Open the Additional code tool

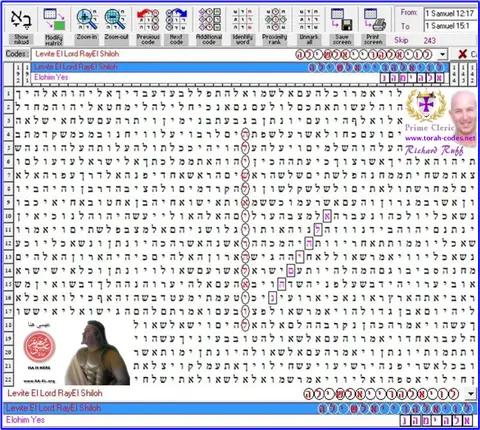coord(209,19)
